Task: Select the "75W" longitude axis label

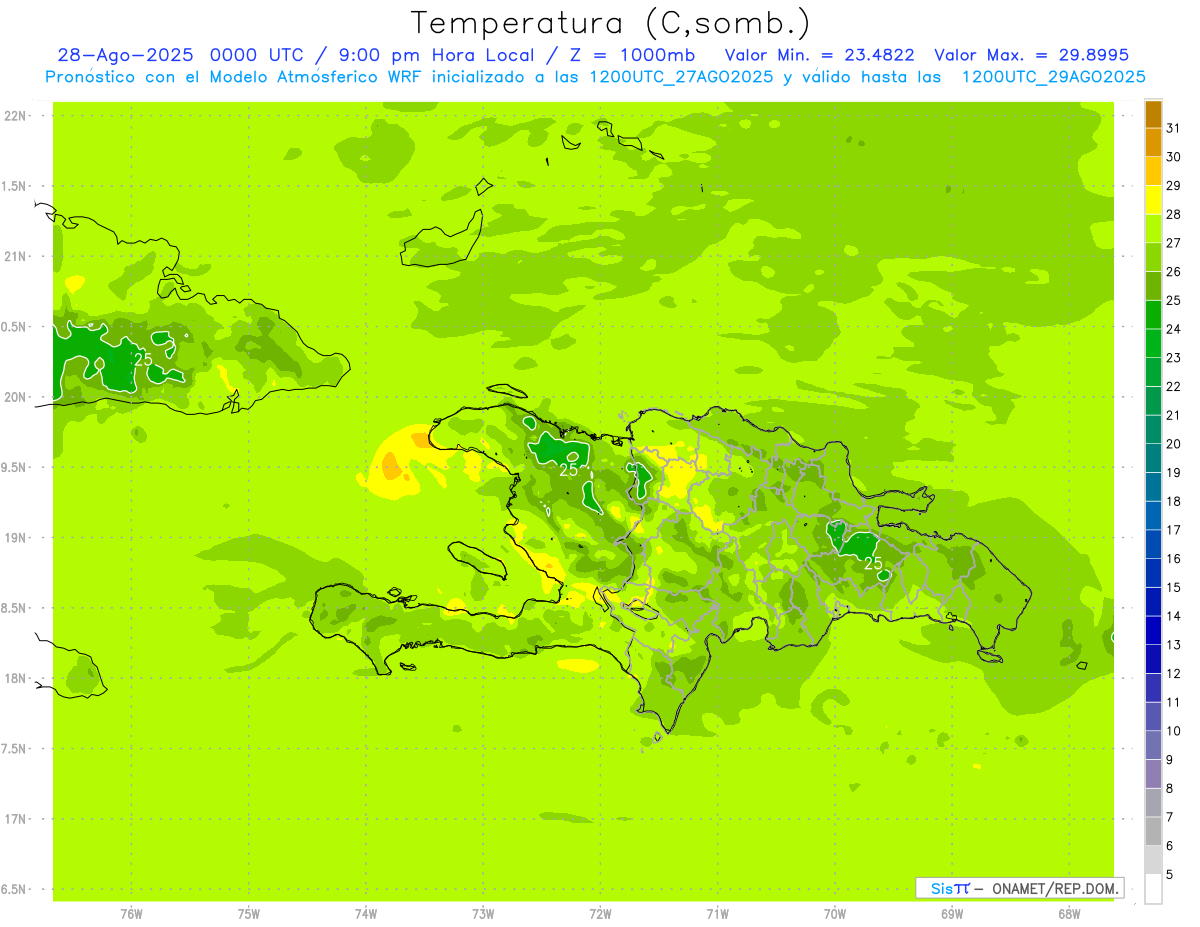Action: coord(249,914)
